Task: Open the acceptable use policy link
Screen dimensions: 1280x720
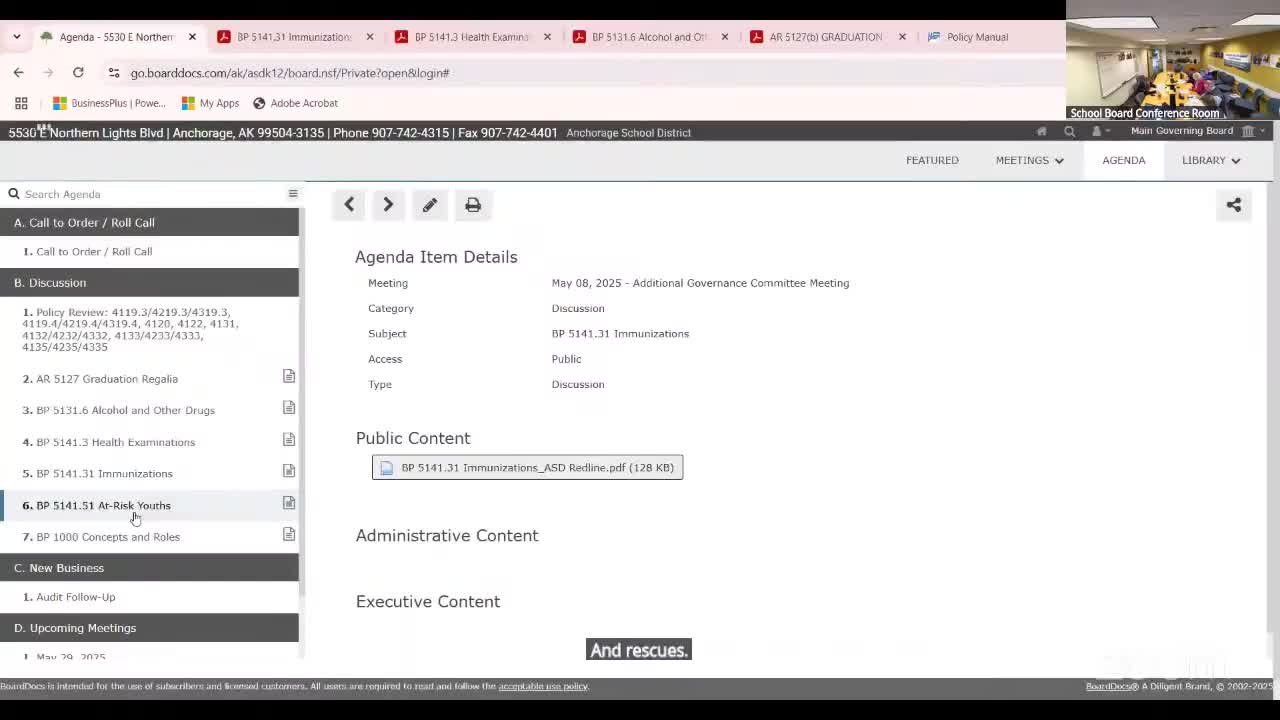Action: 543,686
